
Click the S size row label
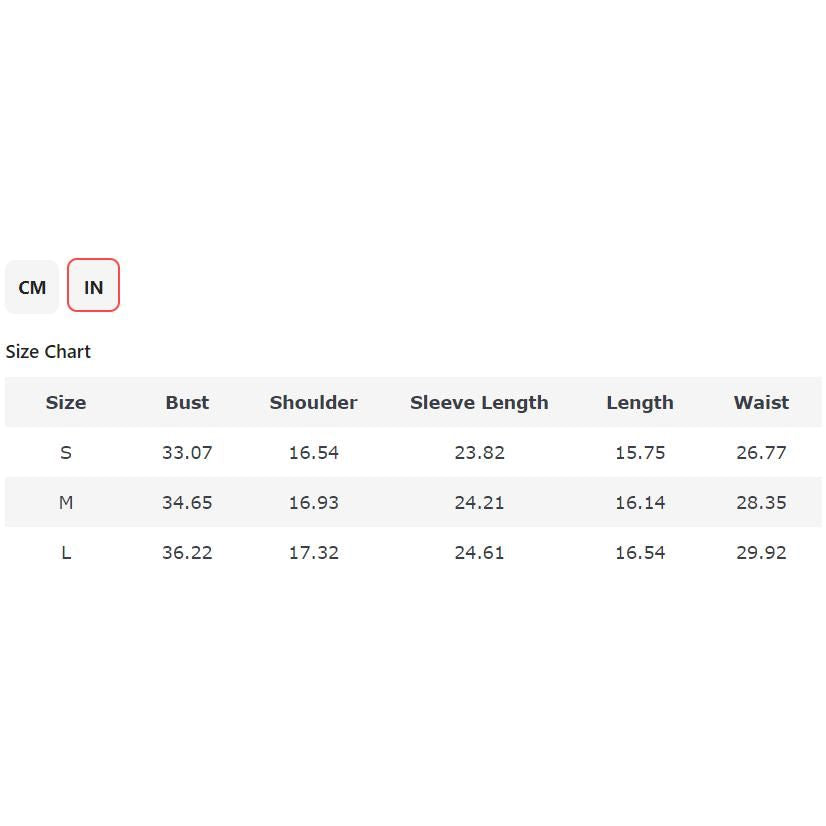point(66,453)
